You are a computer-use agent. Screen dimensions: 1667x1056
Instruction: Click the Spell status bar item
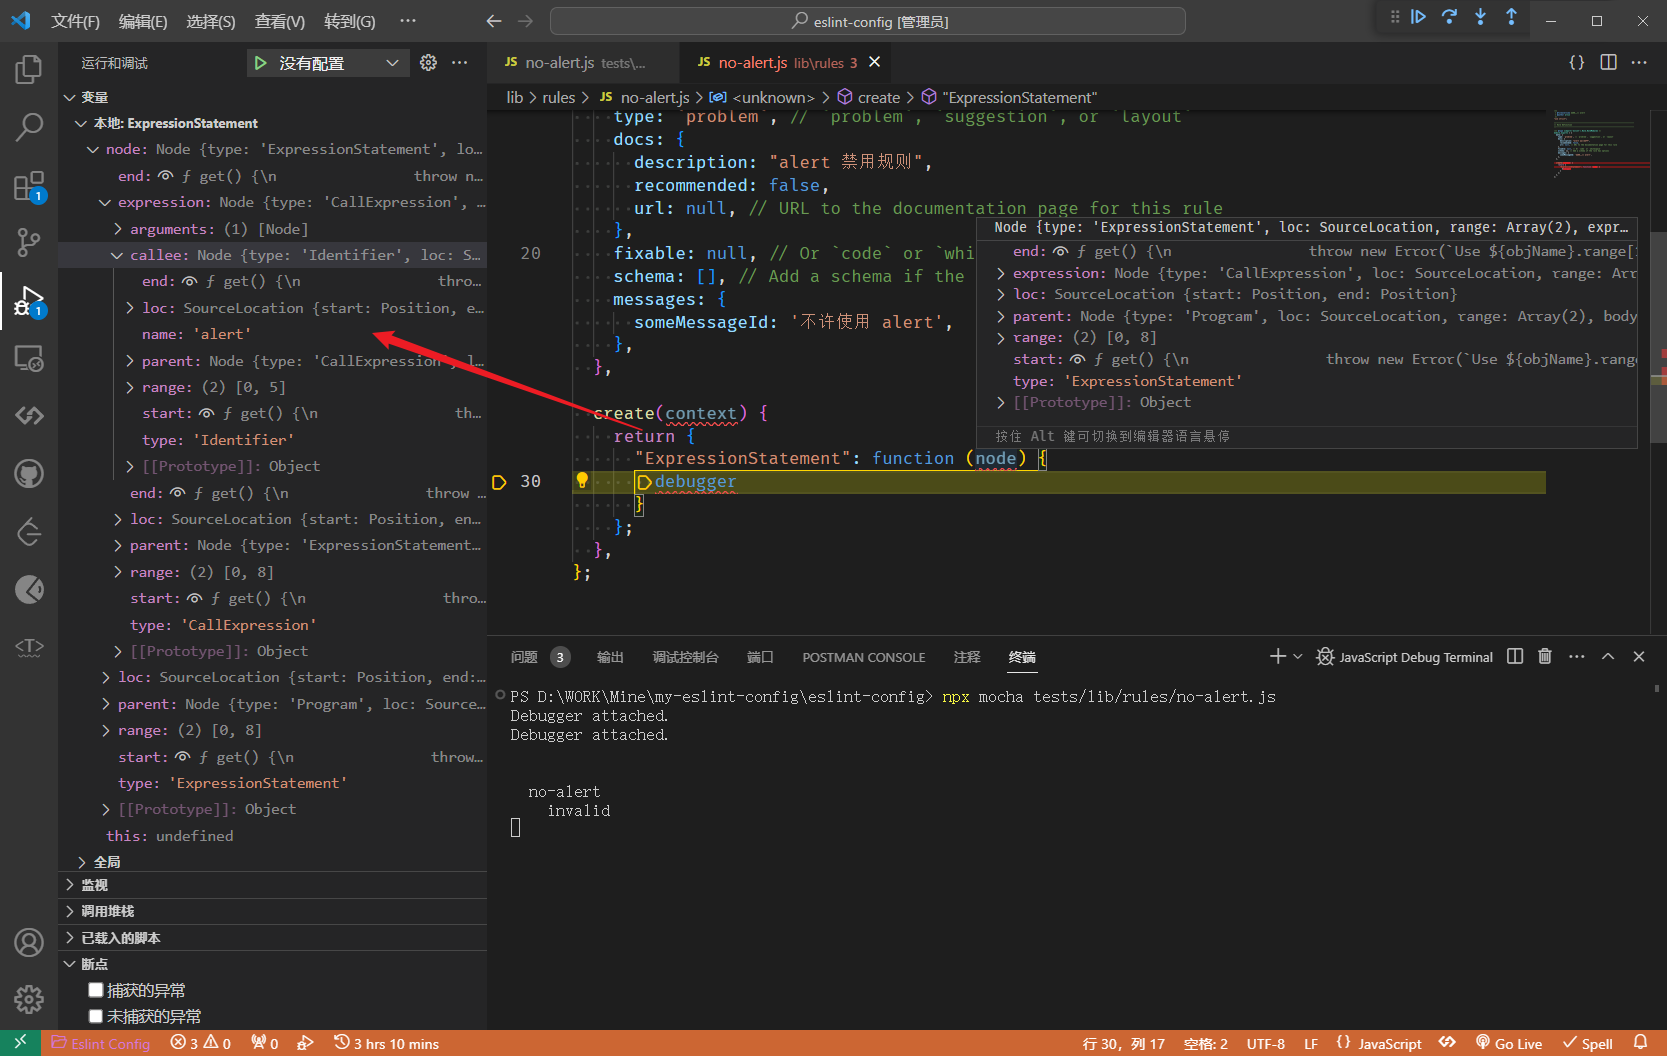pyautogui.click(x=1588, y=1044)
